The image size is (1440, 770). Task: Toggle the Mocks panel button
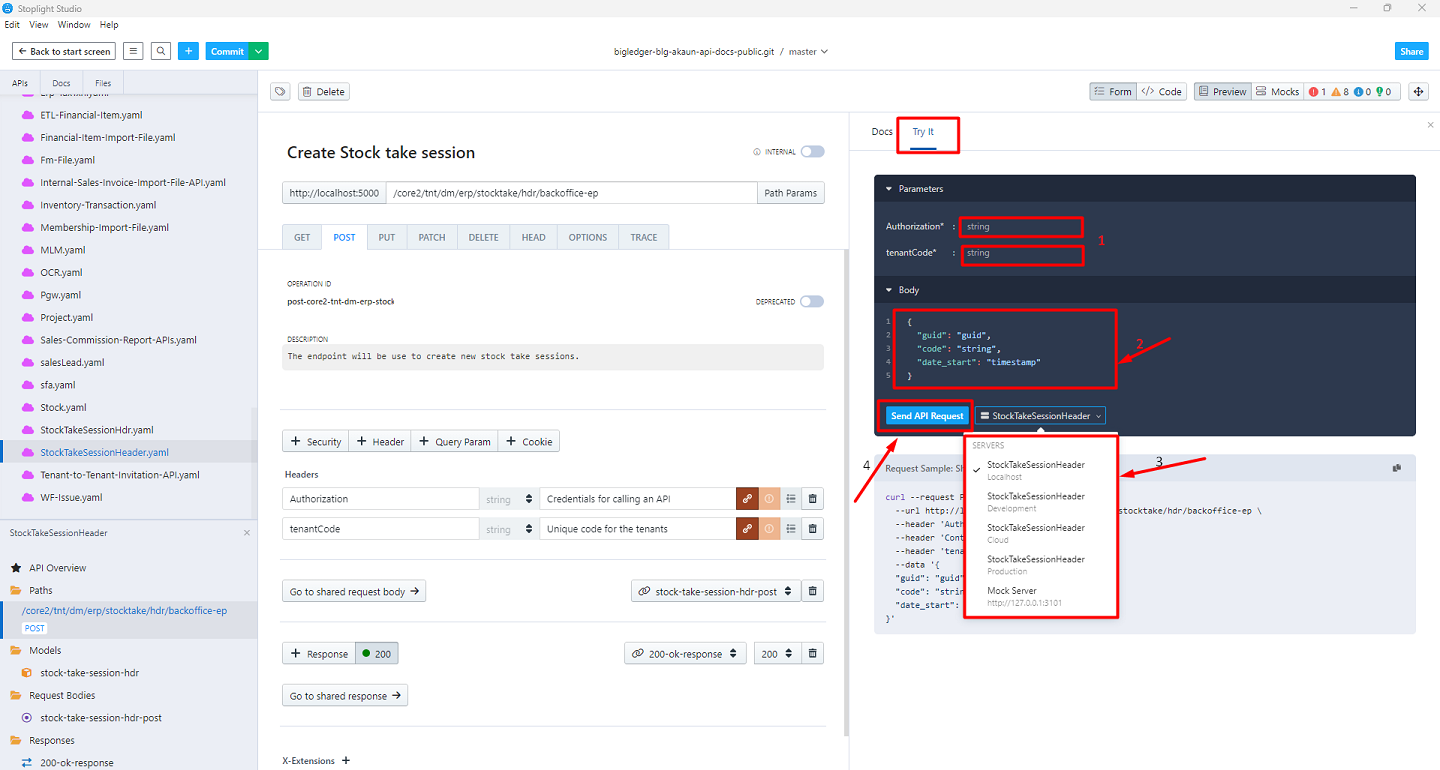1277,92
